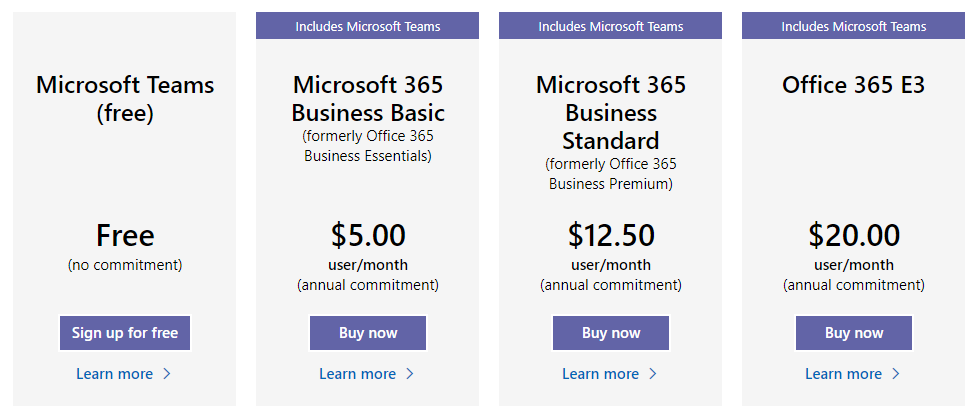Click the chevron arrow in the Business Basic card
Image resolution: width=976 pixels, height=417 pixels.
pyautogui.click(x=410, y=374)
